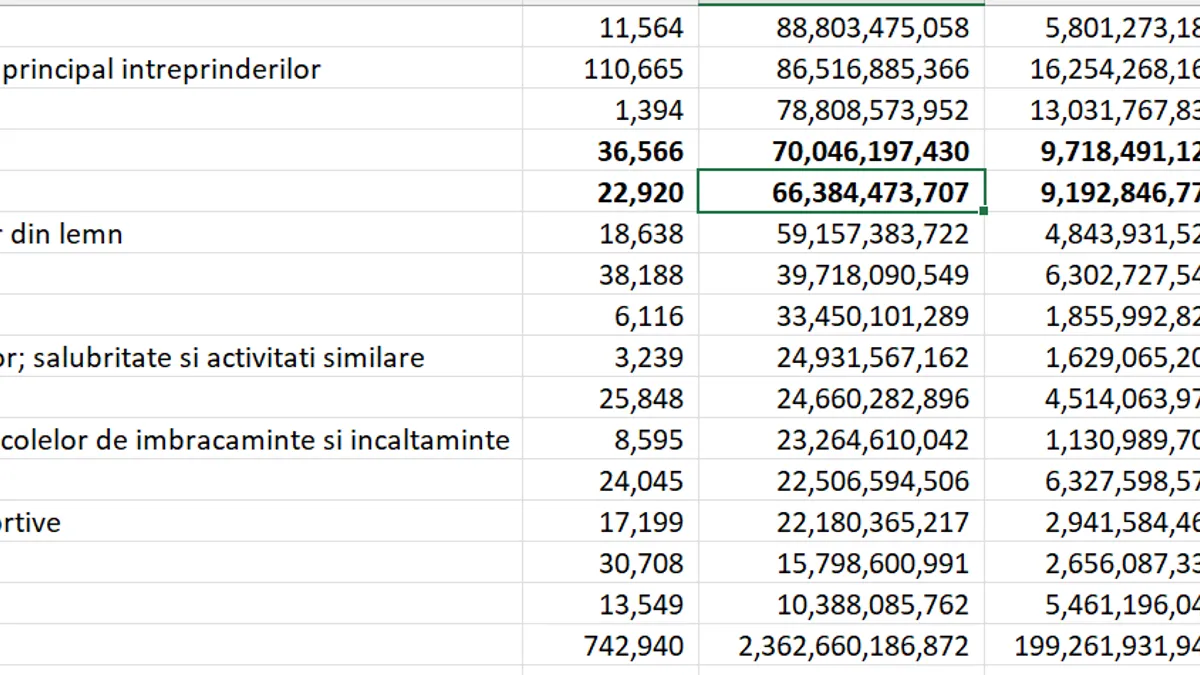Image resolution: width=1200 pixels, height=675 pixels.
Task: Click the 'salubritate si activitati similare' cell
Action: pyautogui.click(x=260, y=357)
